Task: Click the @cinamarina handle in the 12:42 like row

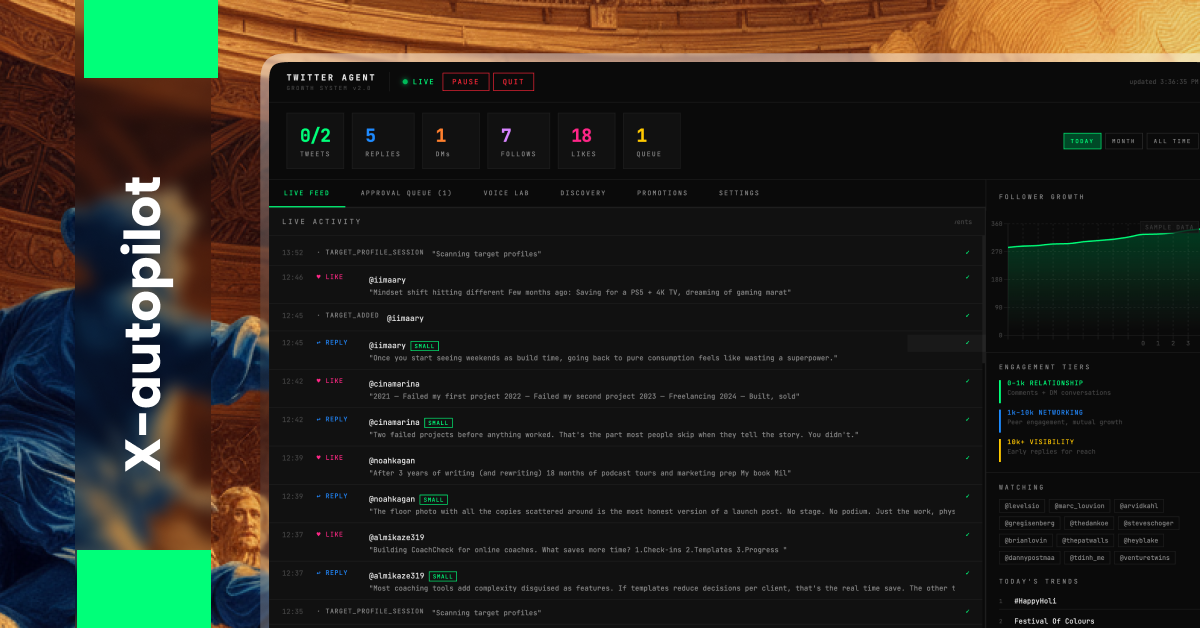Action: [x=394, y=384]
